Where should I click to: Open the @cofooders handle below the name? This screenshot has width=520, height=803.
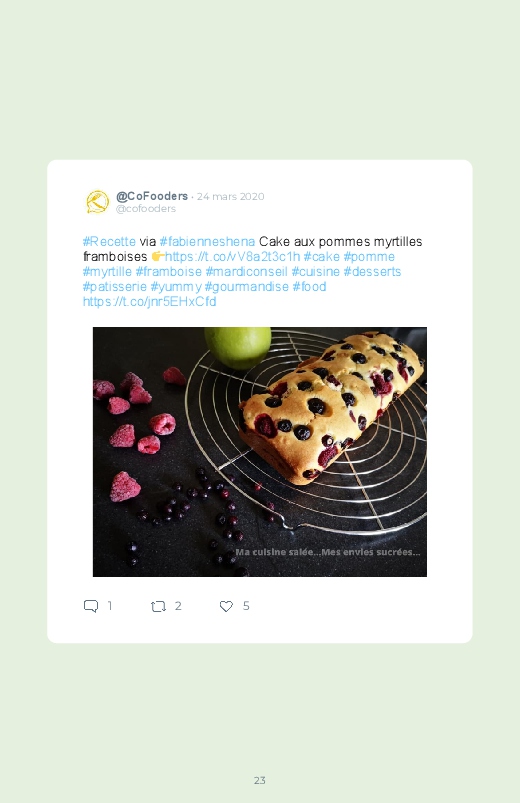[145, 208]
